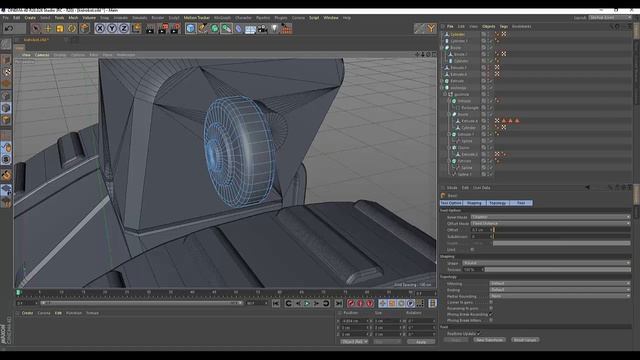The height and width of the screenshot is (360, 640).
Task: Click the Make Editable icon in left palette
Action: click(6, 44)
